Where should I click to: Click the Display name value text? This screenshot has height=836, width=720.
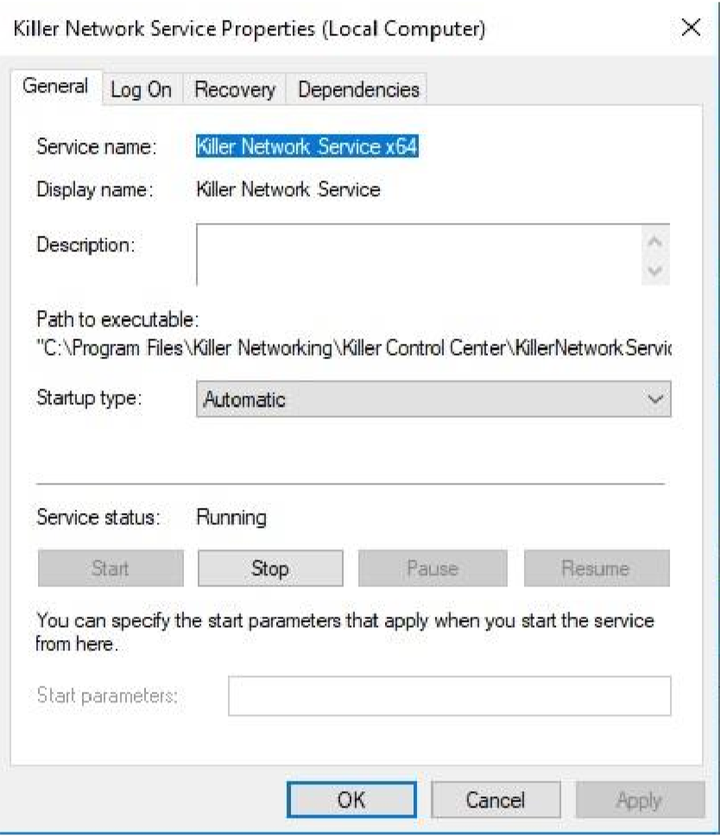tap(288, 189)
